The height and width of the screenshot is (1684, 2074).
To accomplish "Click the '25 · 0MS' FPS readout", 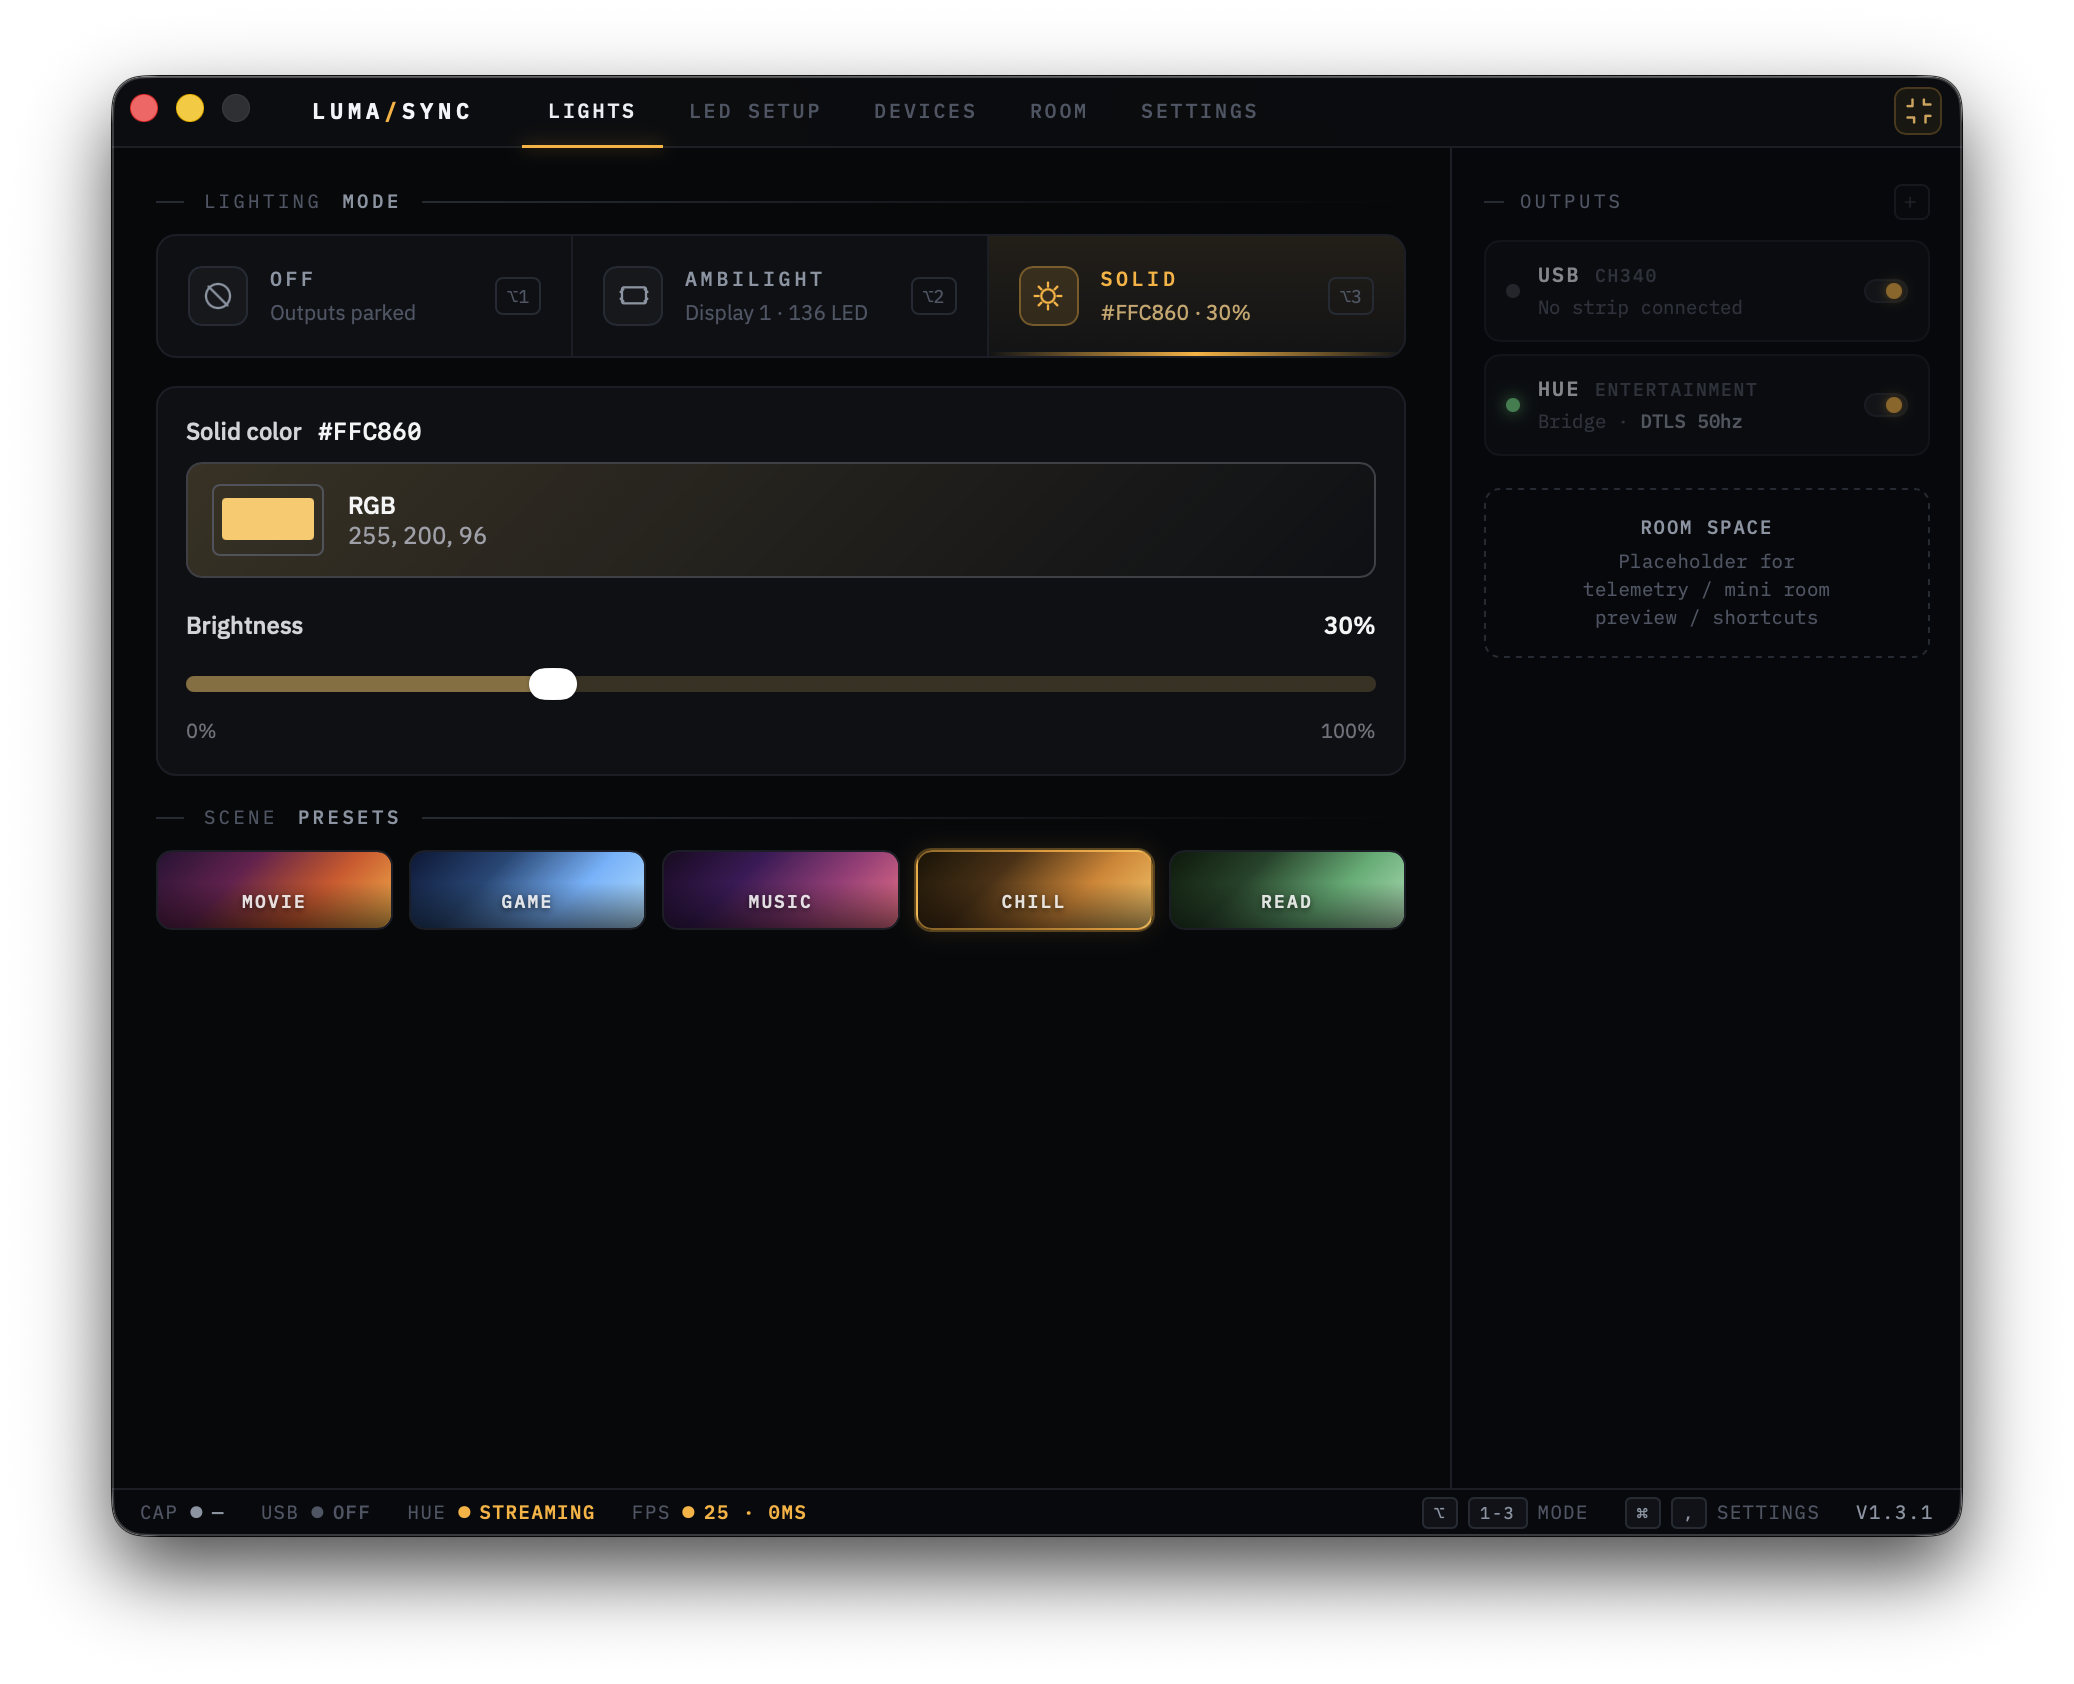I will [755, 1513].
